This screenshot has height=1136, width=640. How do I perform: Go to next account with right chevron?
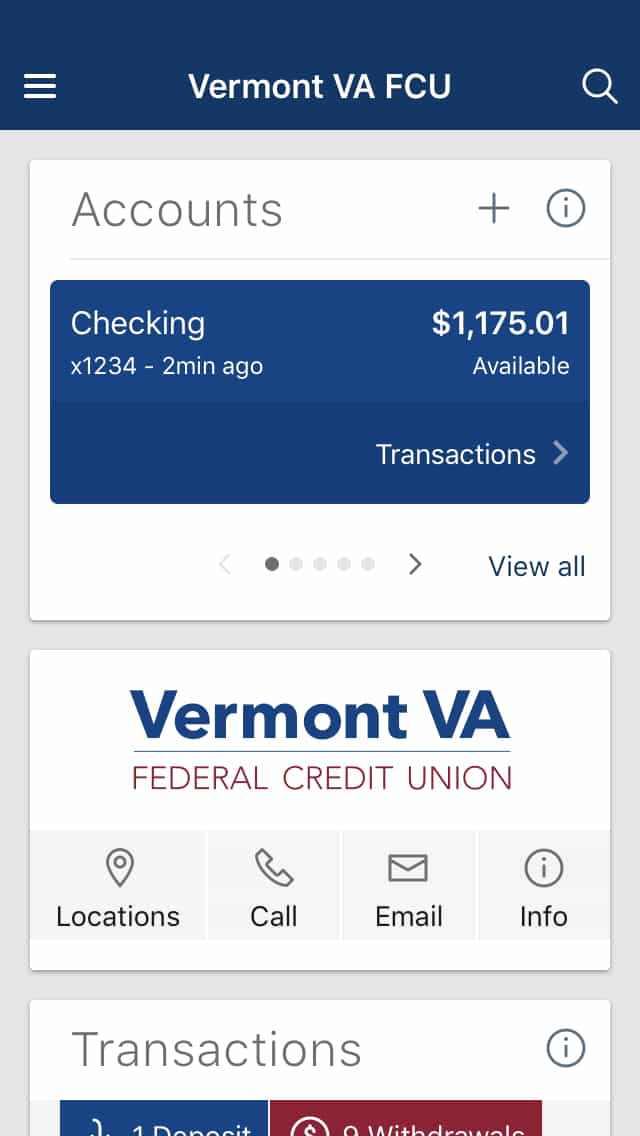coord(415,564)
